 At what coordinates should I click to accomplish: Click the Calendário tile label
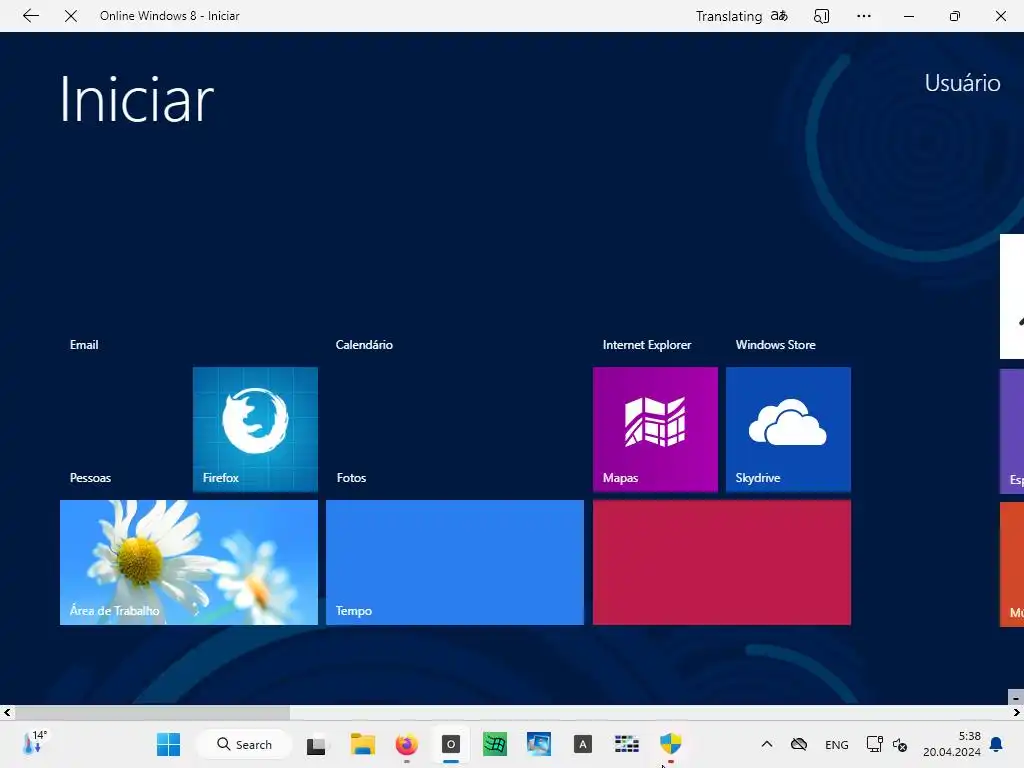click(364, 345)
